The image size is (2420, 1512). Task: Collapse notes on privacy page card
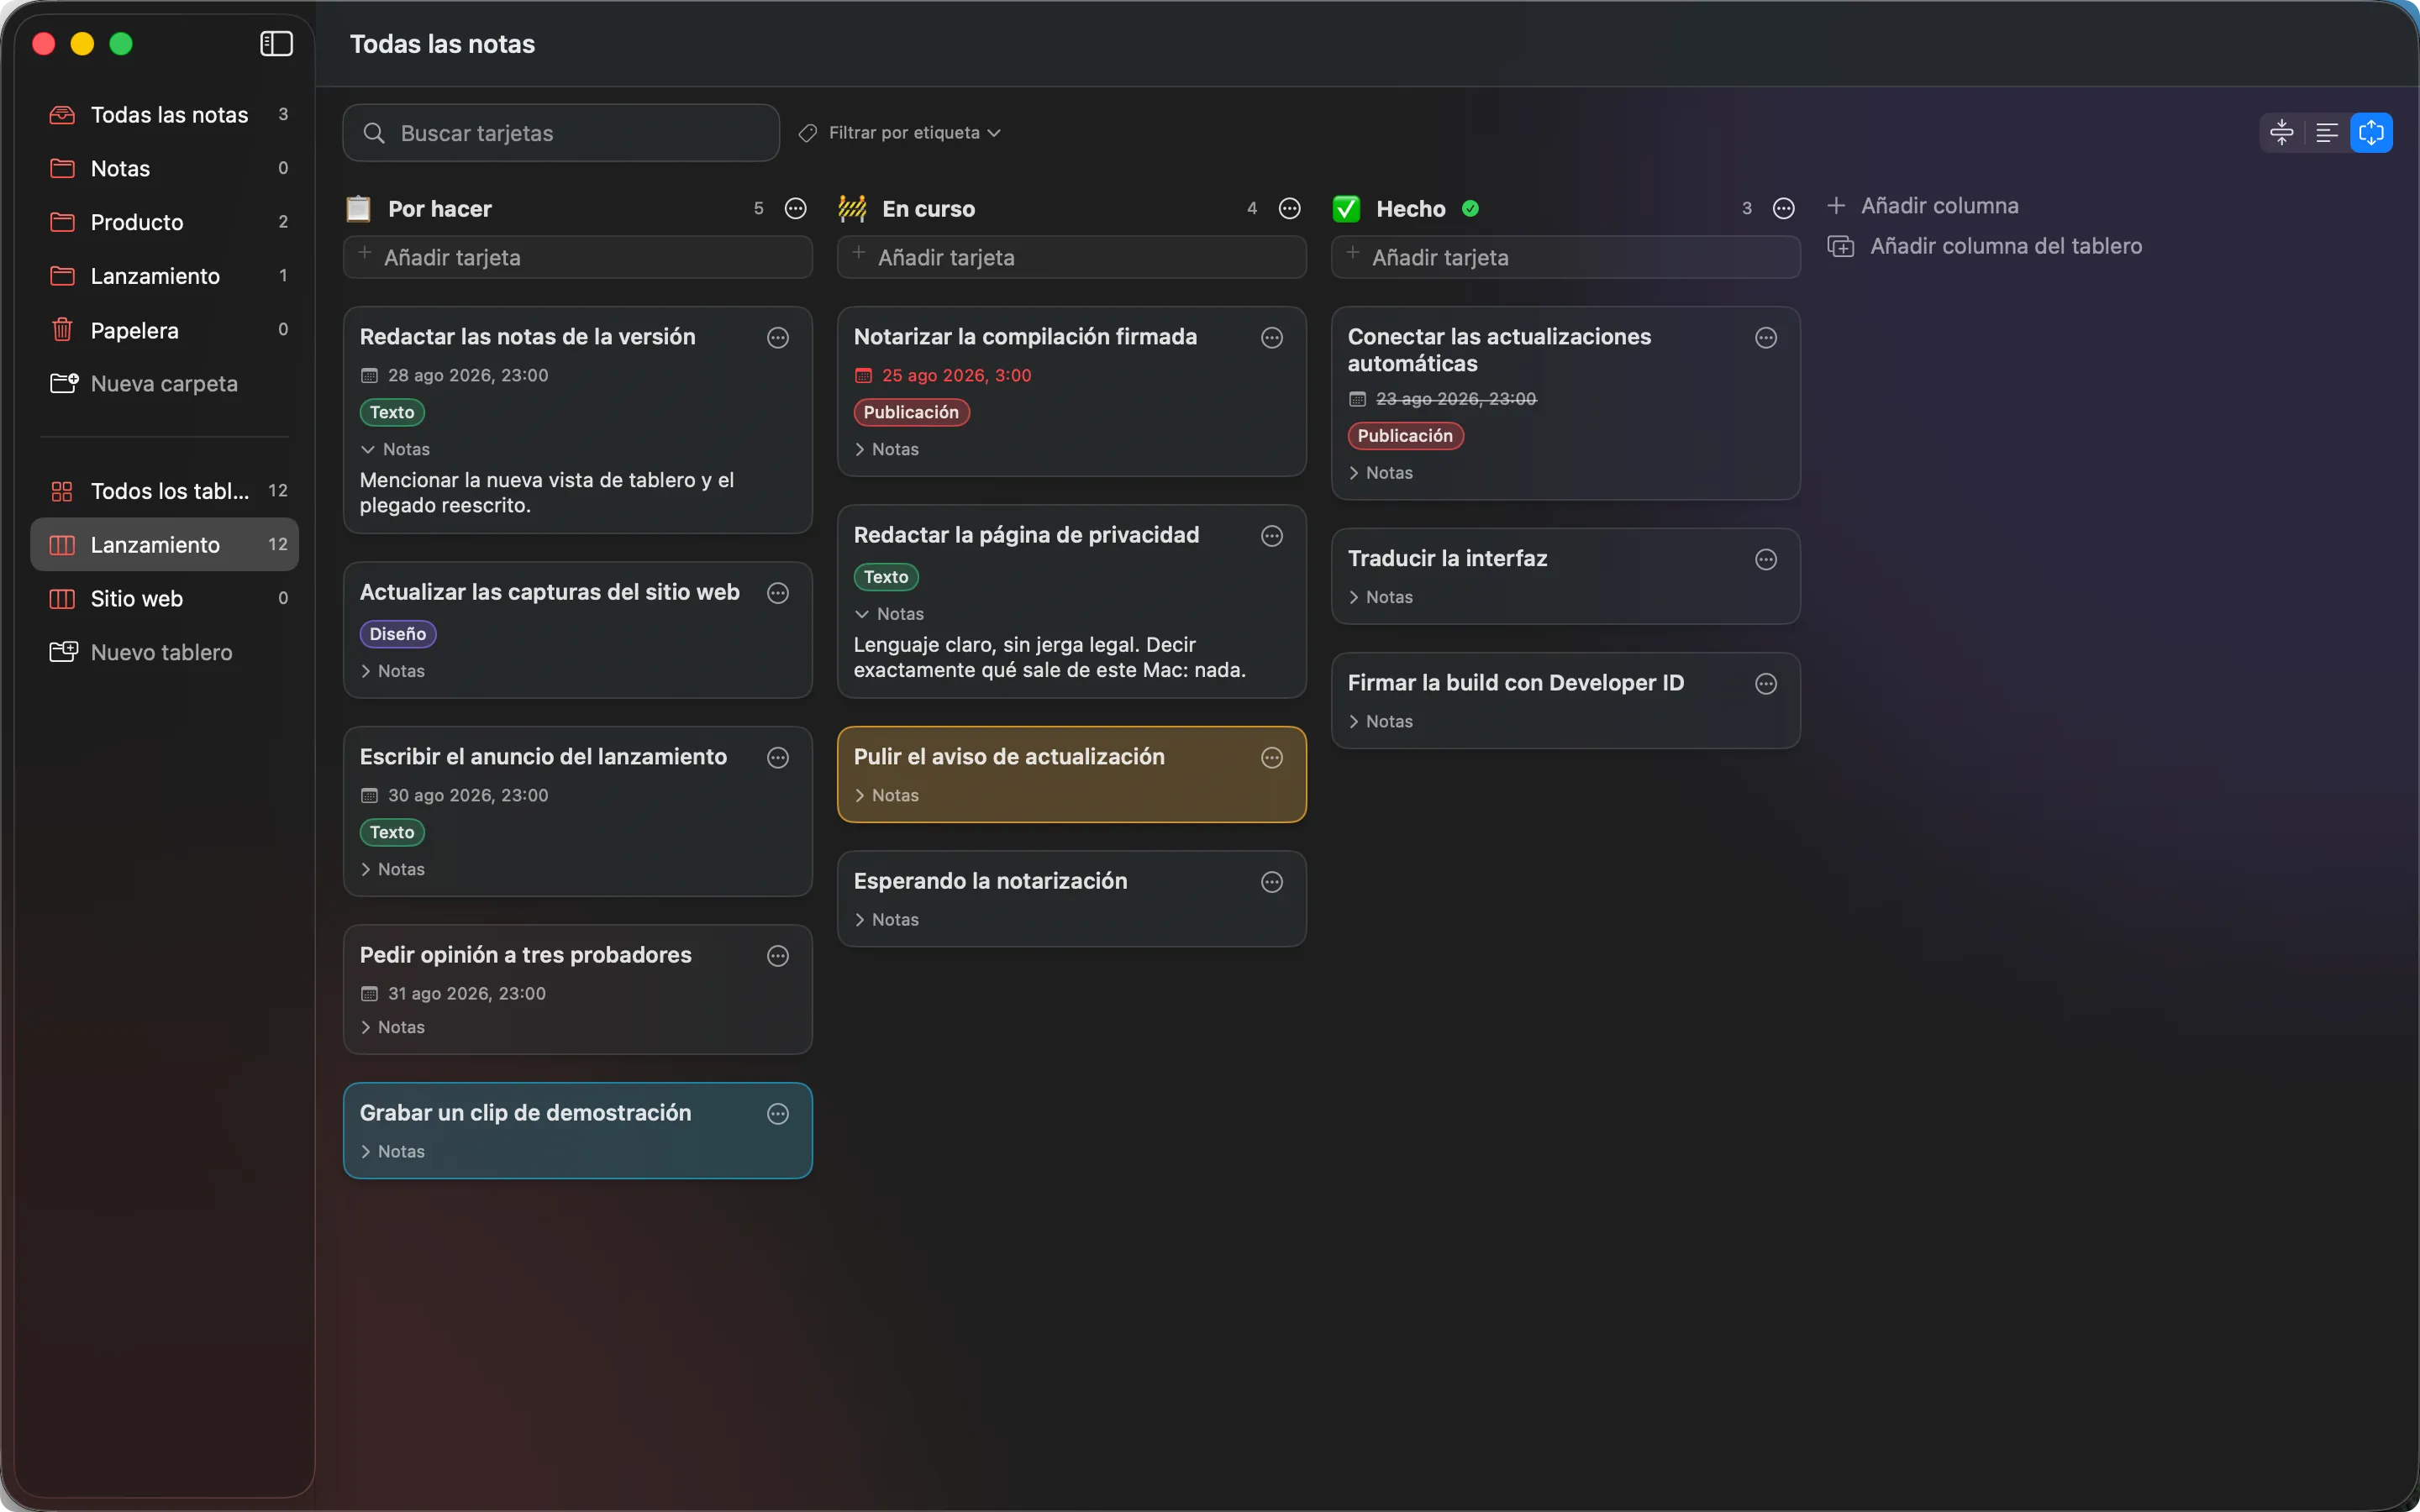point(889,614)
